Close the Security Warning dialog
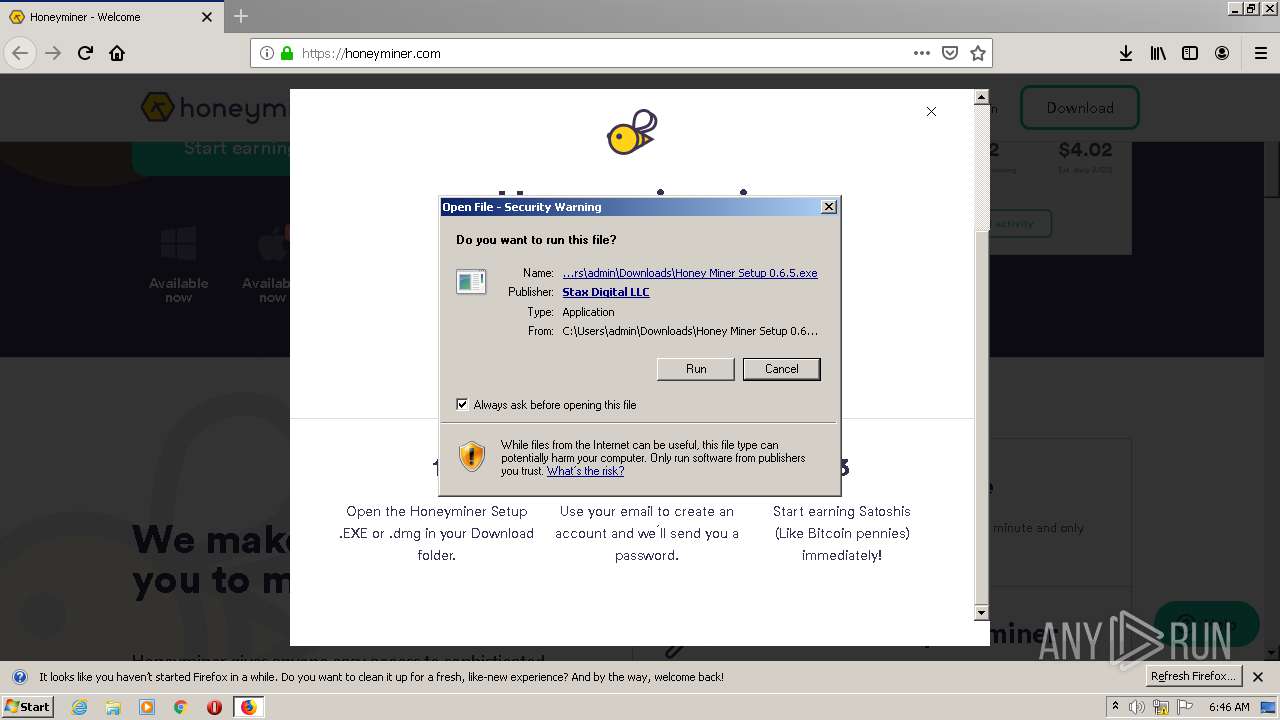 tap(828, 207)
